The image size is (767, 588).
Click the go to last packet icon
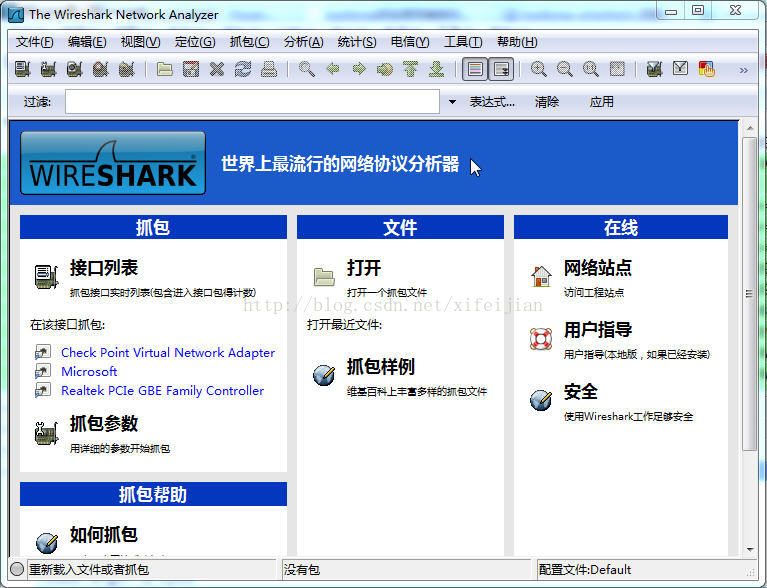(436, 69)
